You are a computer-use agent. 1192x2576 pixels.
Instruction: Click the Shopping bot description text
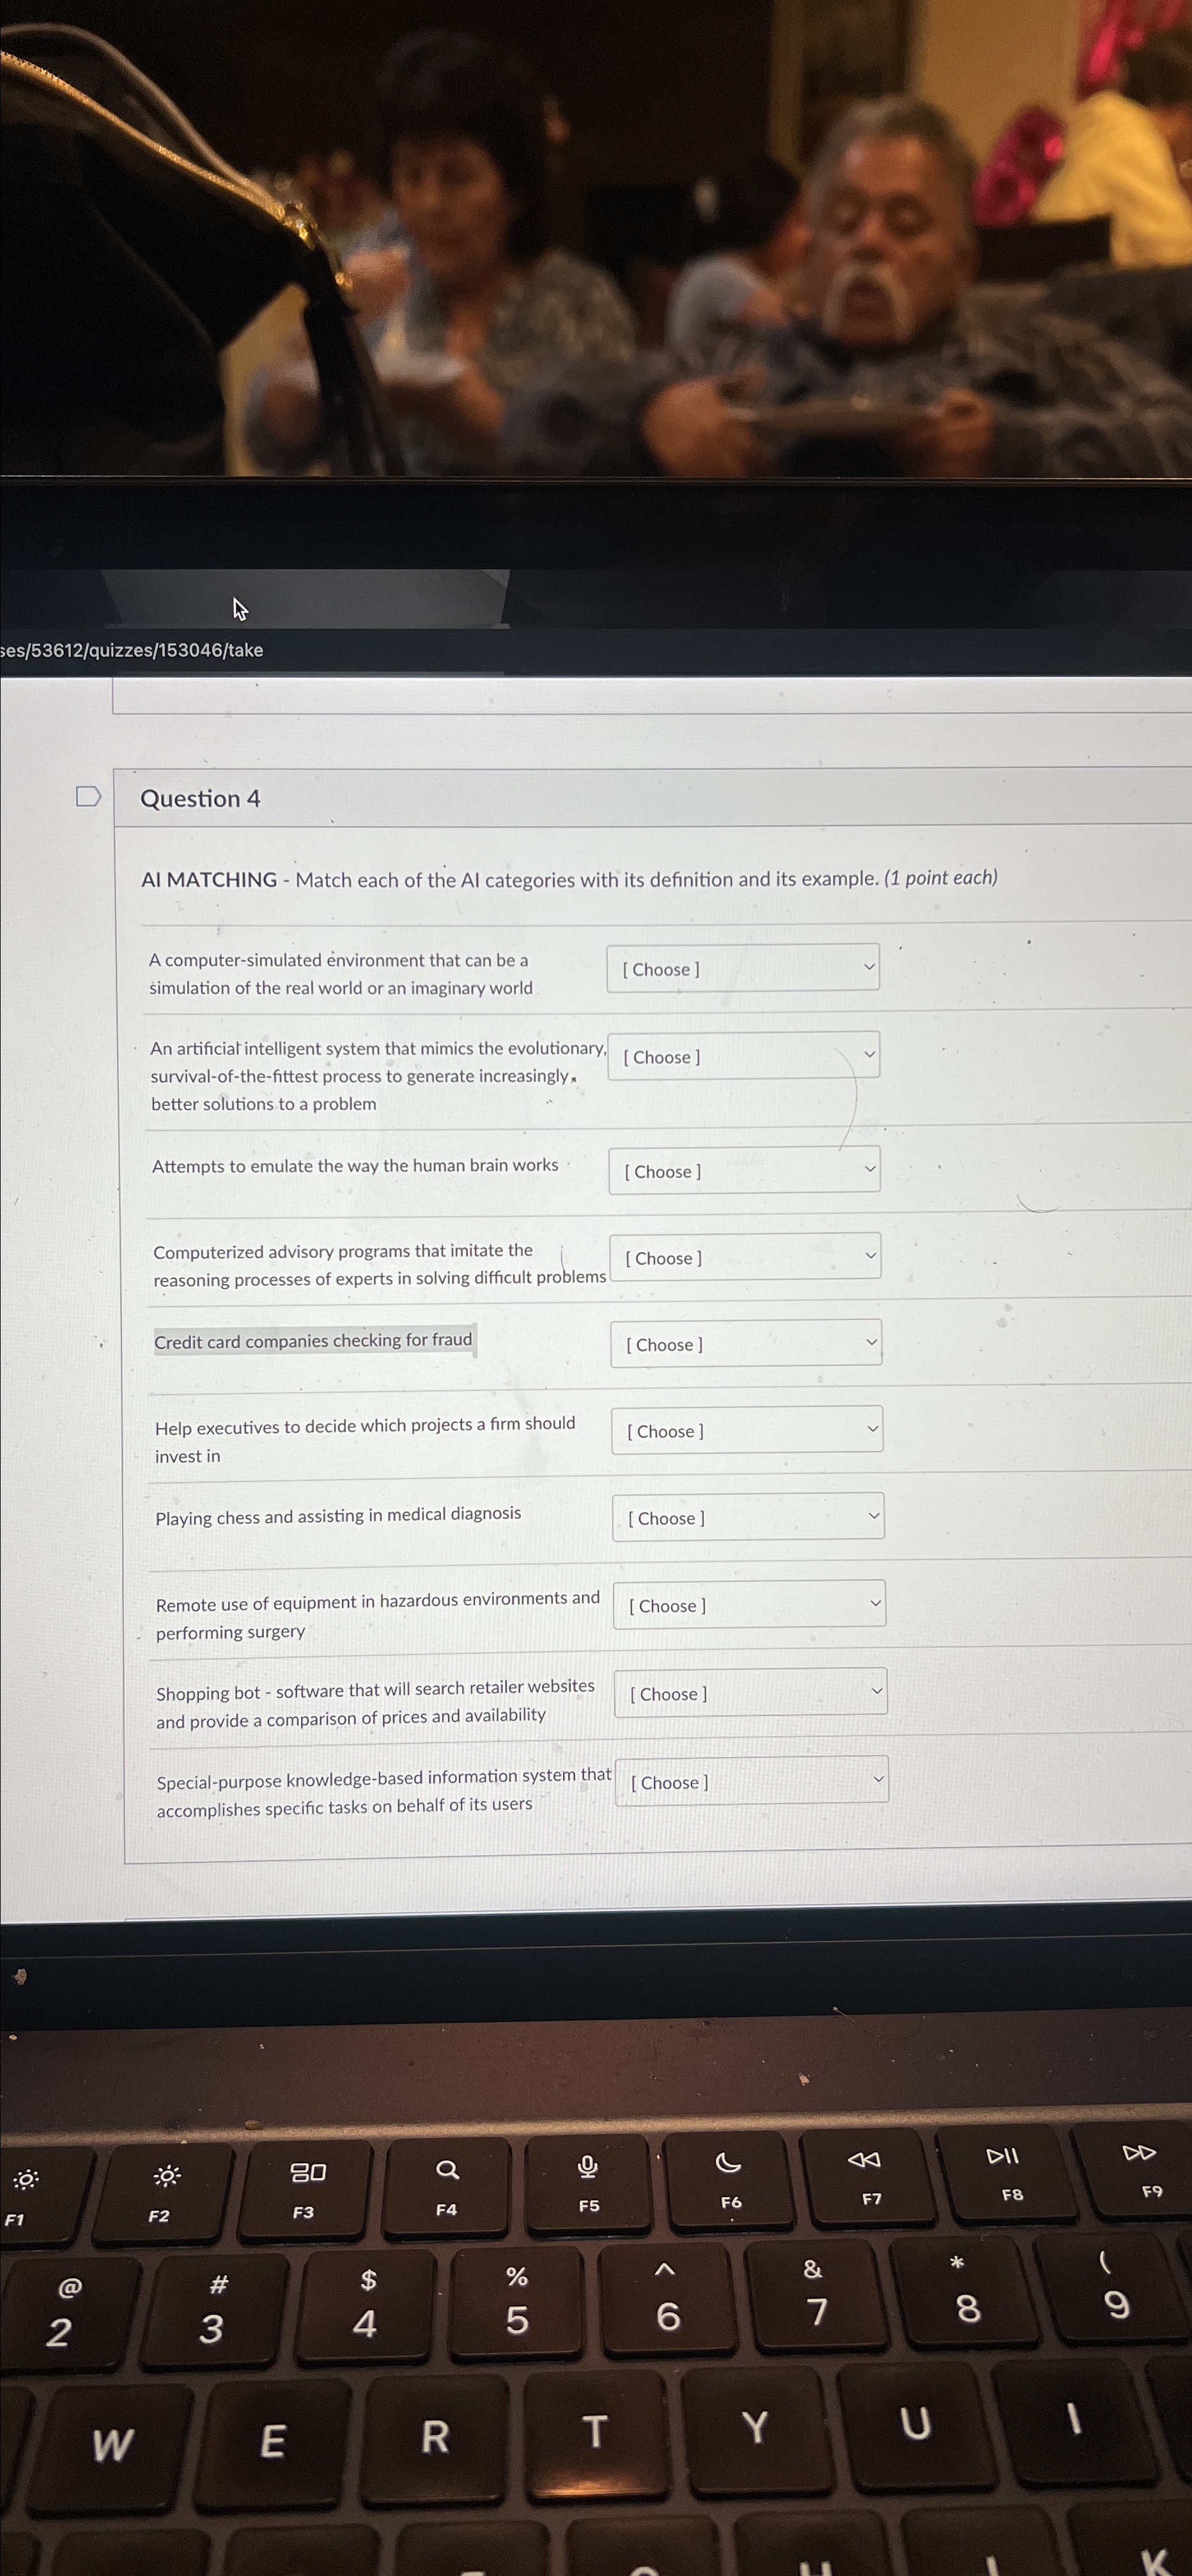[375, 1702]
